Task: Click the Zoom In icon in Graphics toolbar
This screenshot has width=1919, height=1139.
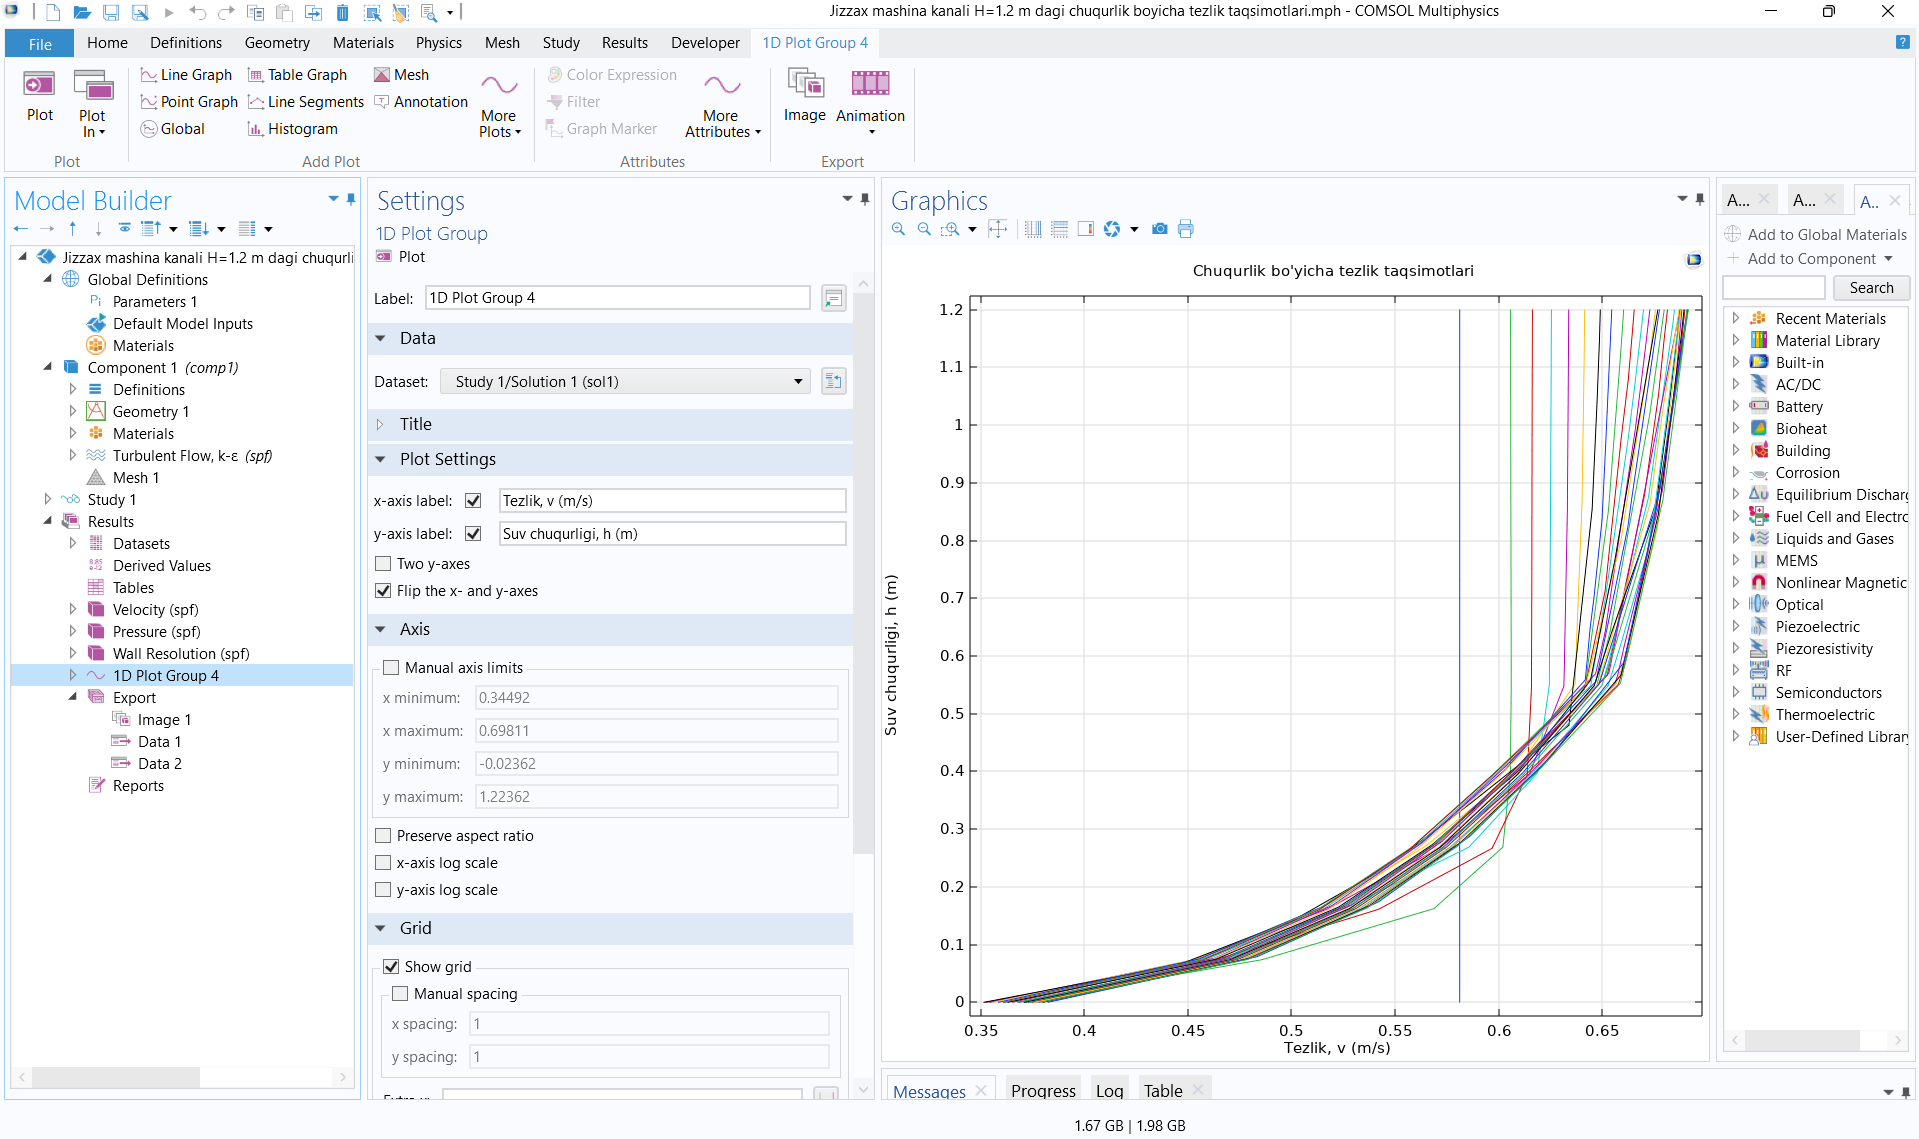Action: point(898,229)
